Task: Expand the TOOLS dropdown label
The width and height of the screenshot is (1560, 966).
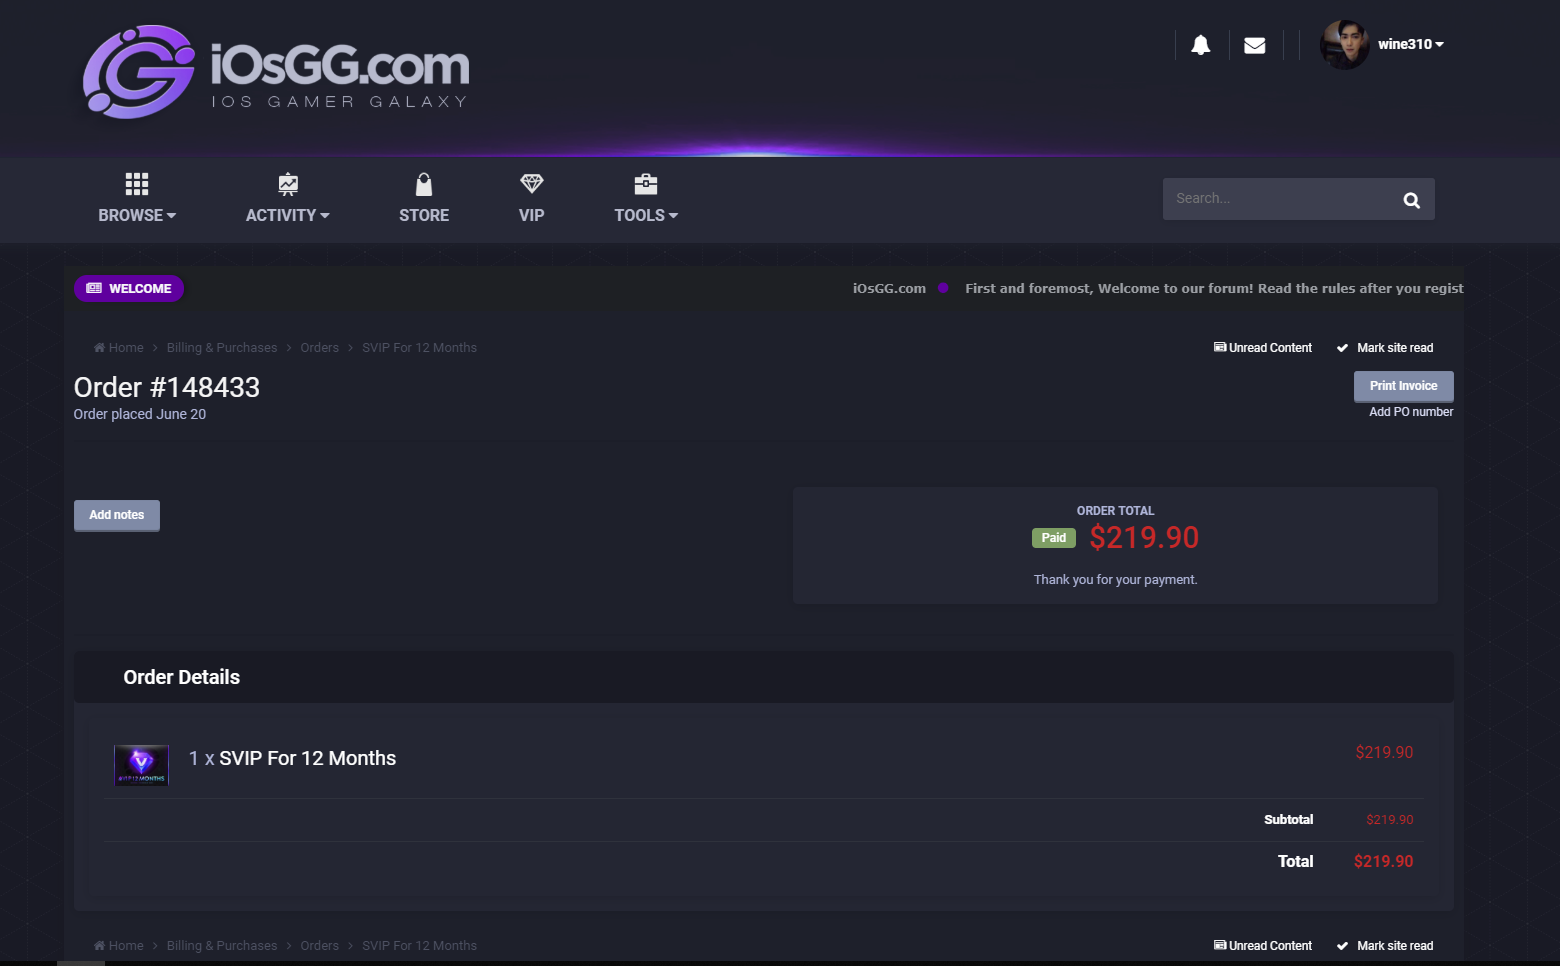Action: pos(646,215)
